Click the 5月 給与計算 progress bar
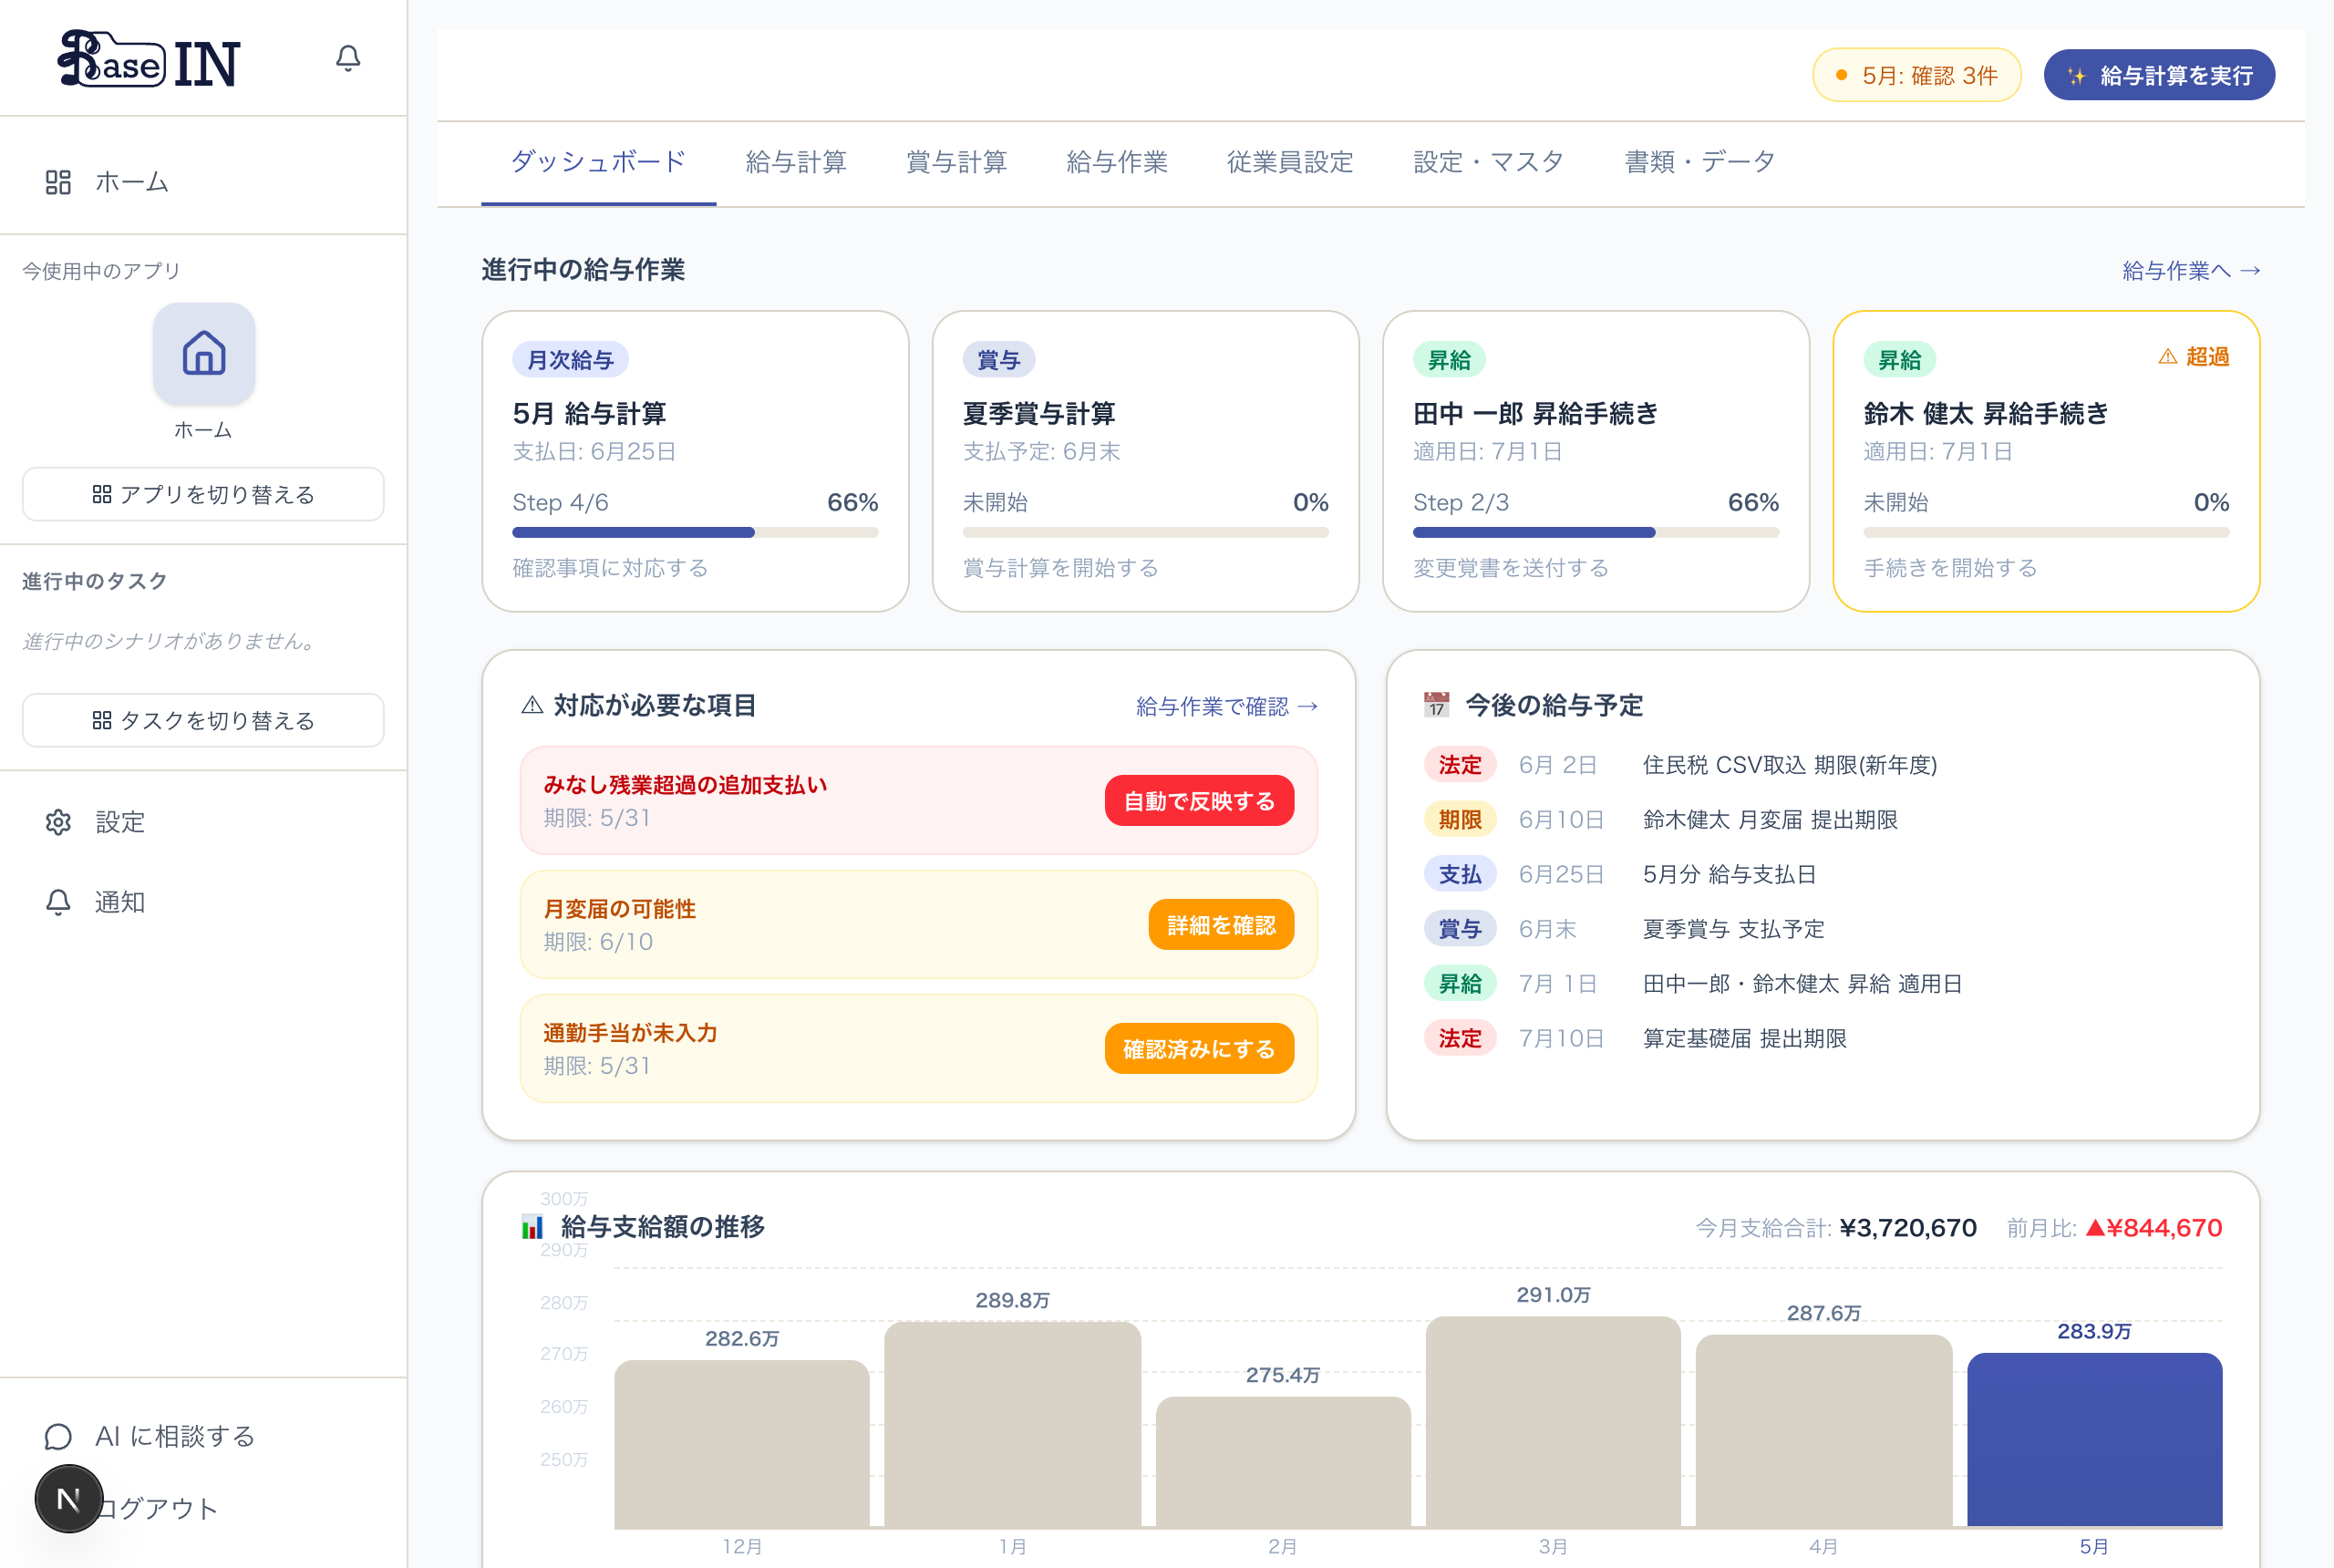 click(x=695, y=533)
